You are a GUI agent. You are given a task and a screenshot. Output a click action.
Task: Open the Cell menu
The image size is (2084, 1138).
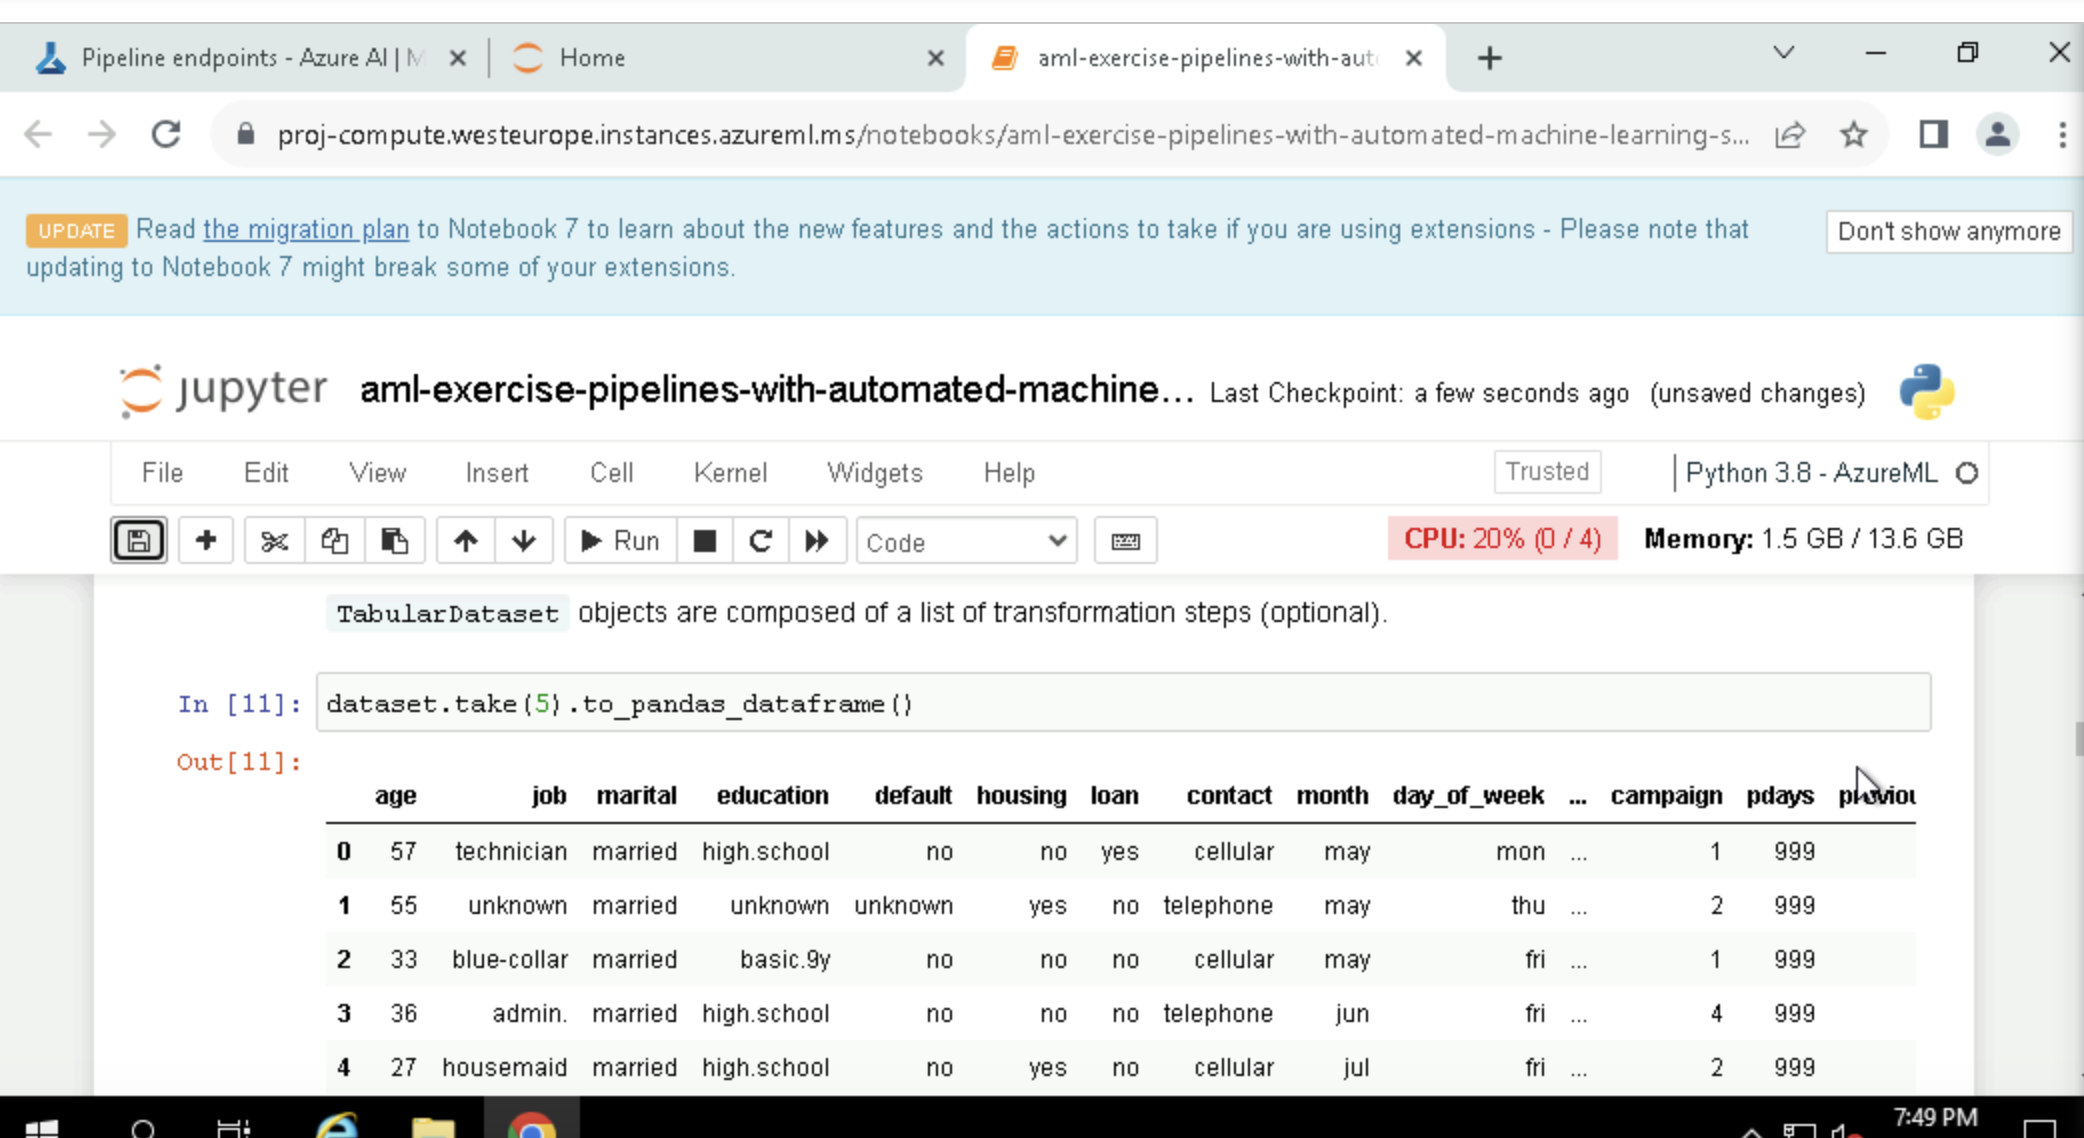(611, 473)
